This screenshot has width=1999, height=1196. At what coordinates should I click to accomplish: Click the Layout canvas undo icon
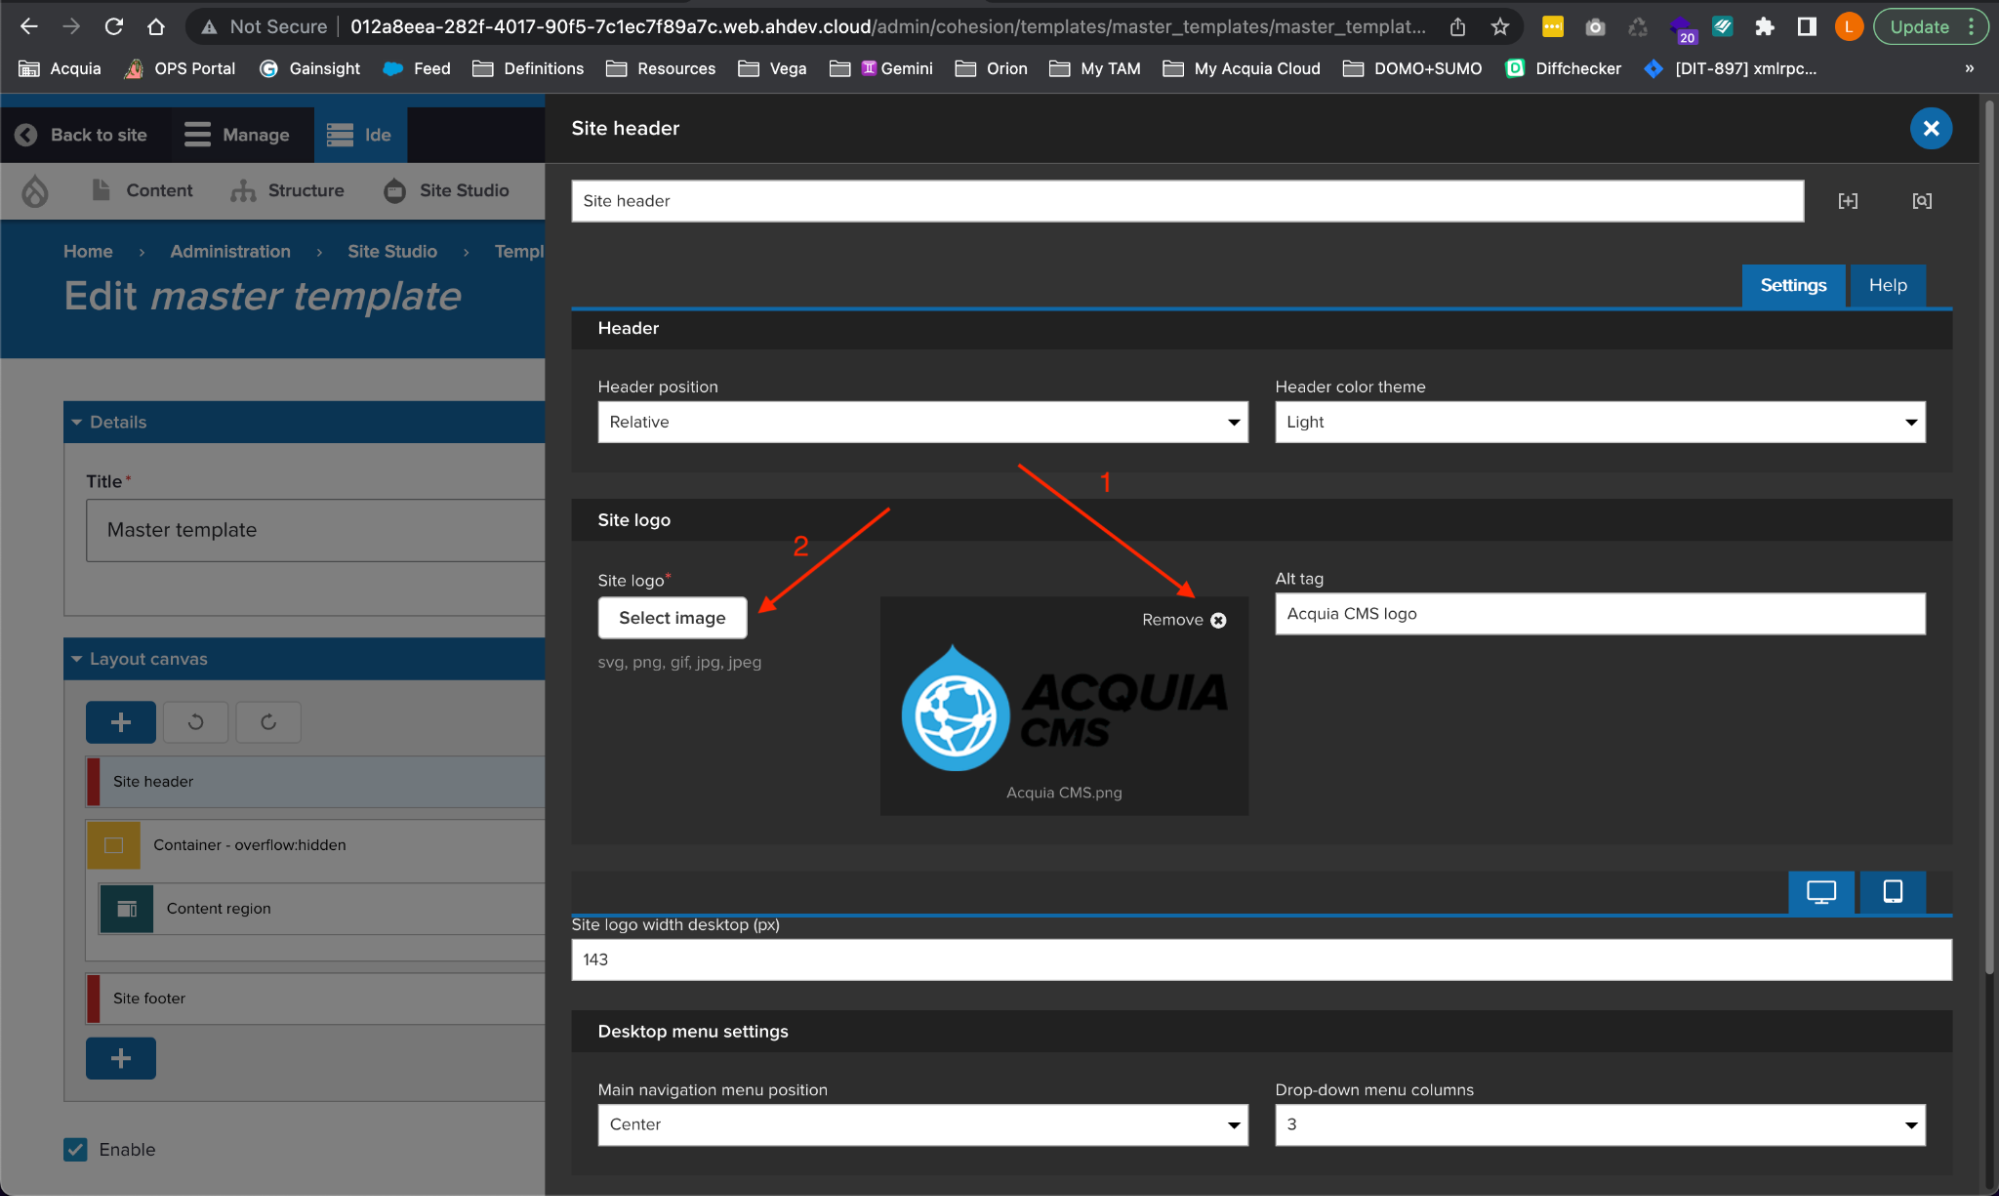coord(195,720)
